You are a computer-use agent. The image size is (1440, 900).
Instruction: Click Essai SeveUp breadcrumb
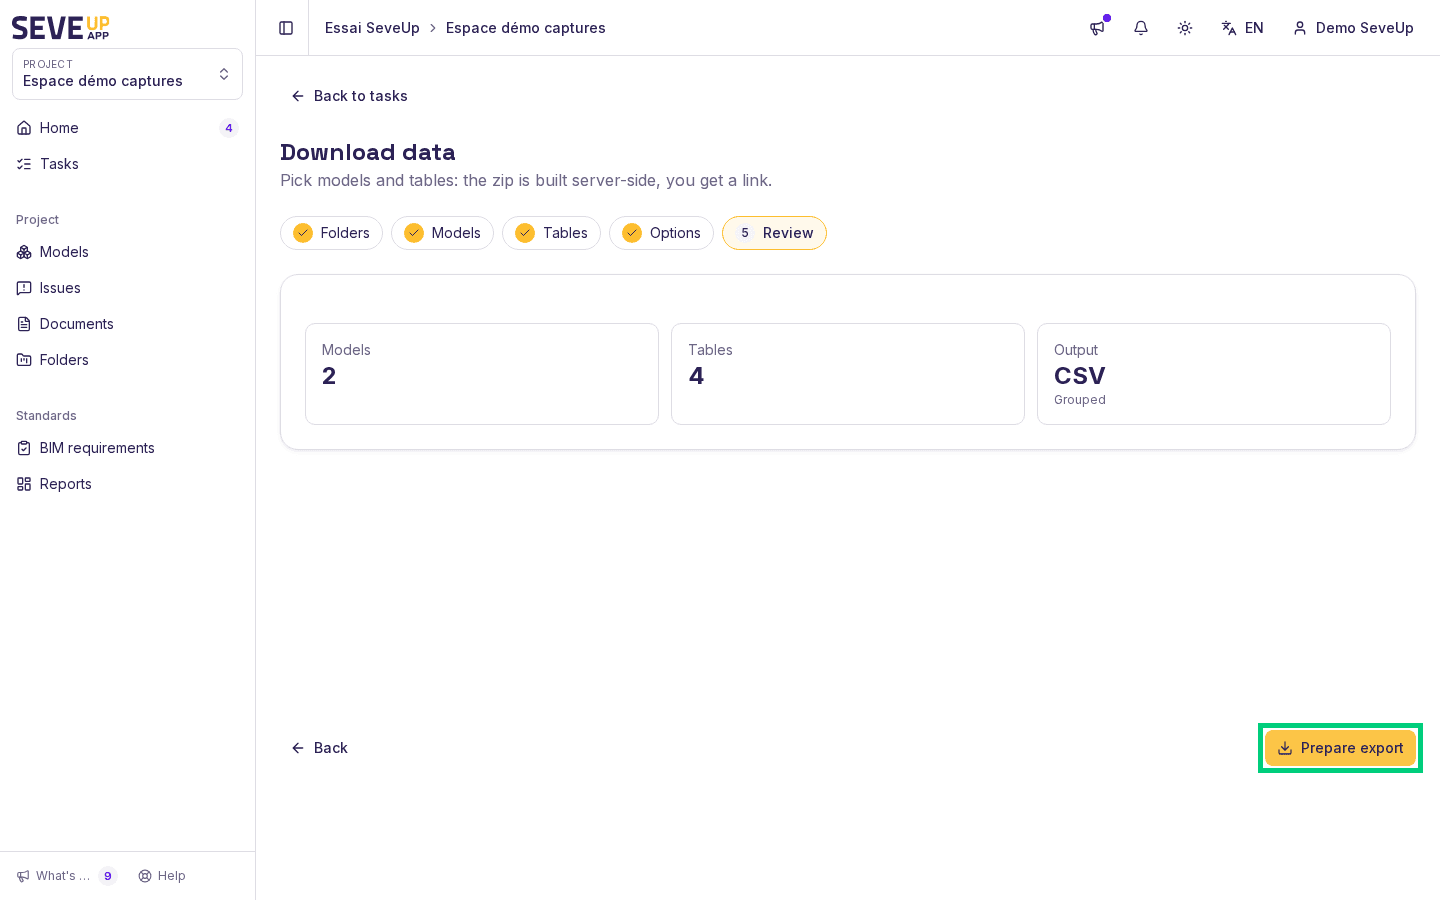372,28
